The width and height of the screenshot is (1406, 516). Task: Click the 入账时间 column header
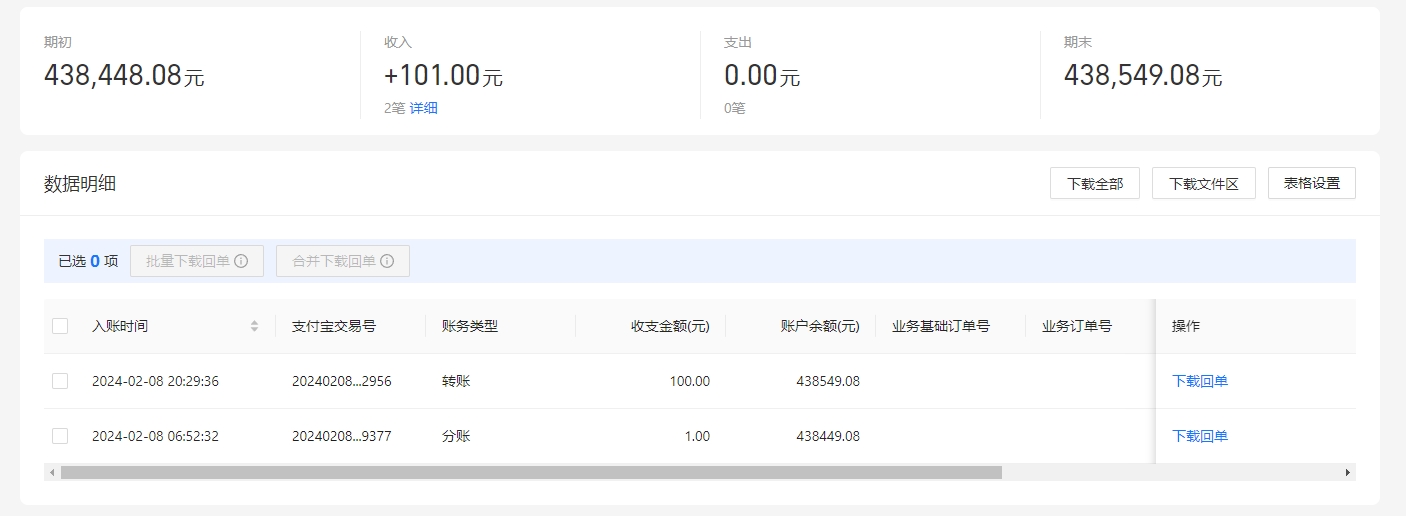coord(120,326)
